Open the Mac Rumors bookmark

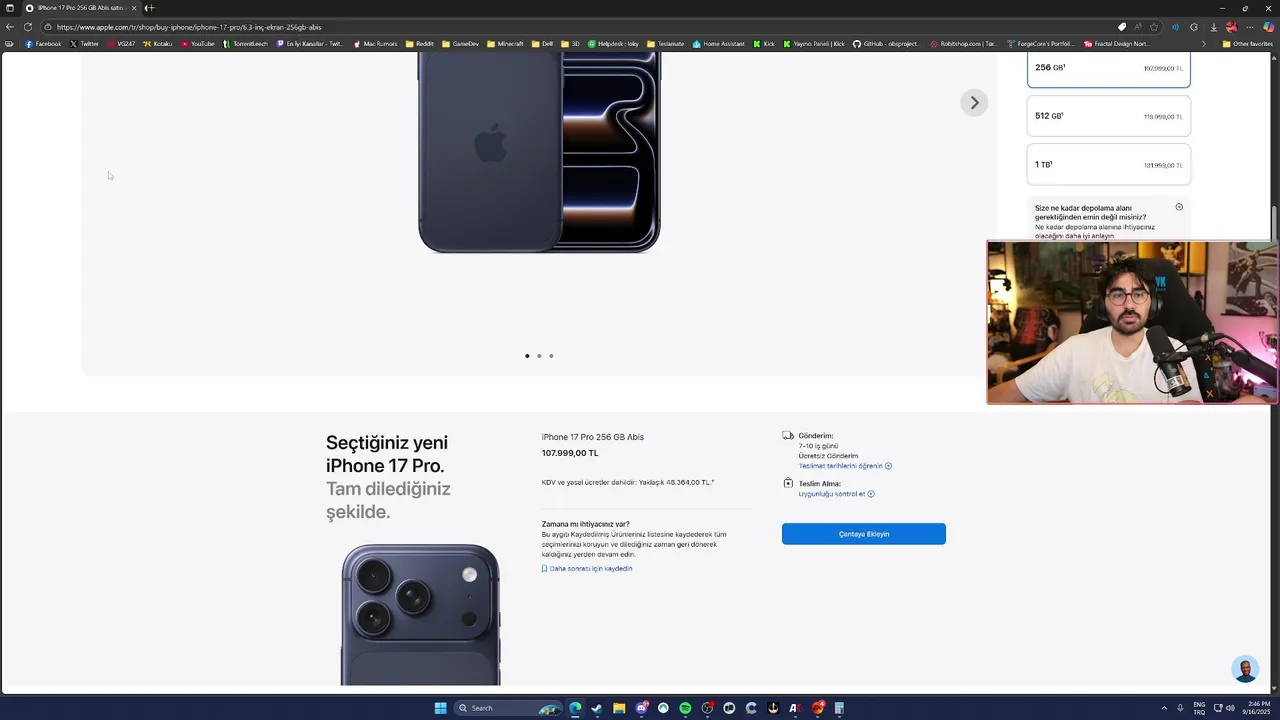(x=375, y=44)
